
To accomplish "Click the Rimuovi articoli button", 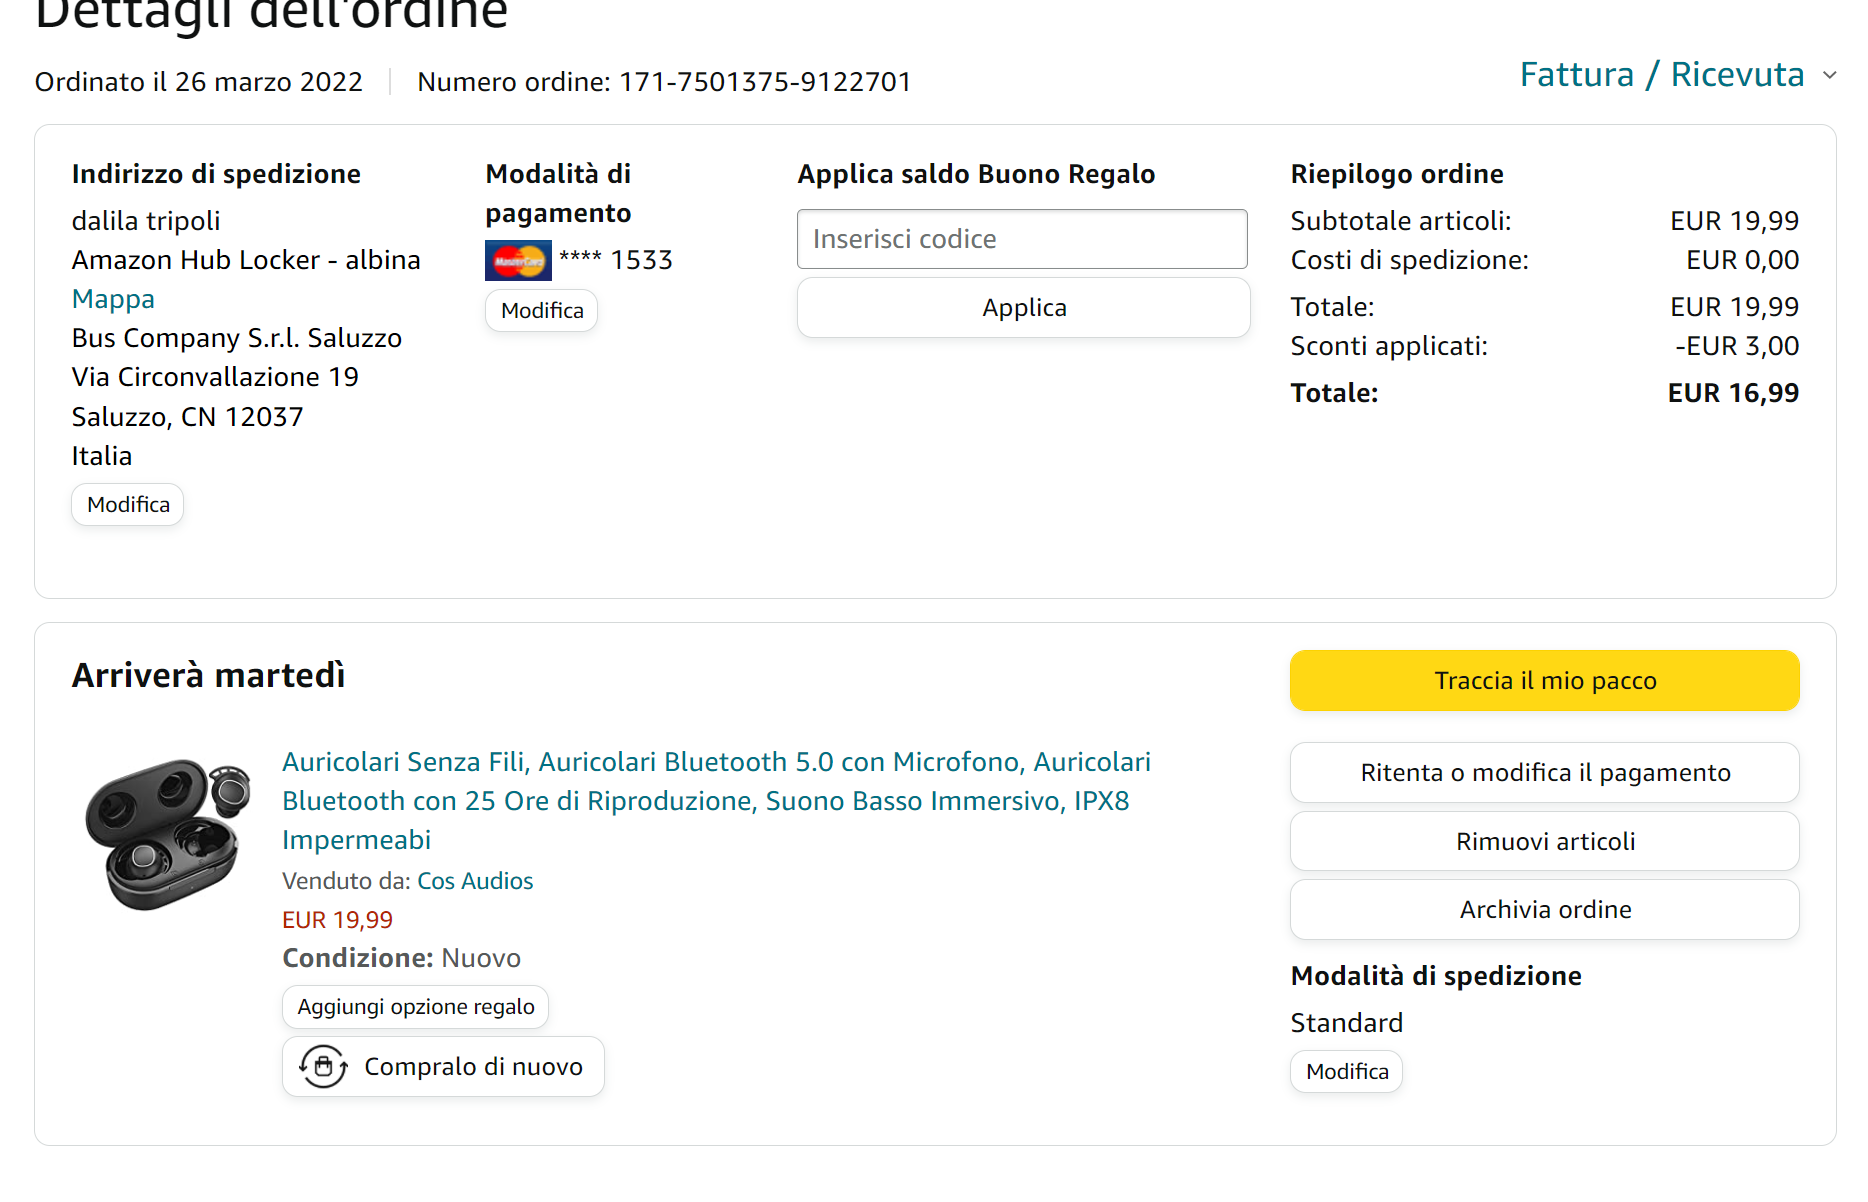I will pyautogui.click(x=1544, y=842).
